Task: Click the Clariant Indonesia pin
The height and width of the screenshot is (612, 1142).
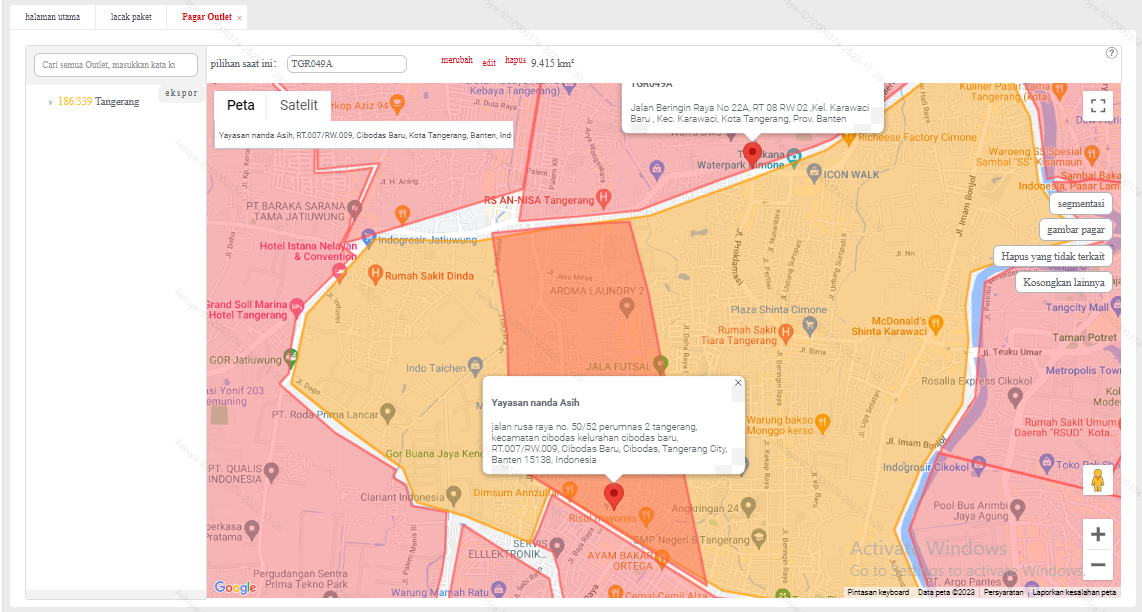Action: click(454, 495)
